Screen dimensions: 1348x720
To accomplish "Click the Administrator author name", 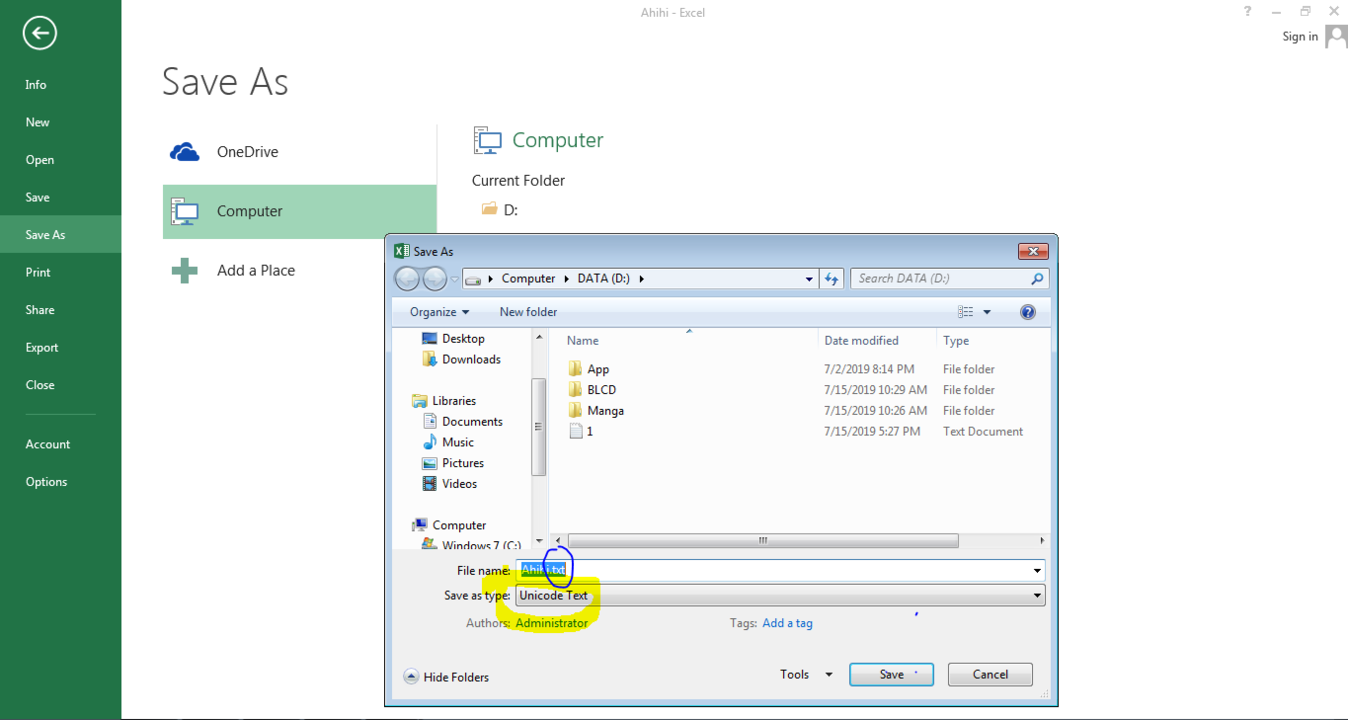I will (x=551, y=623).
